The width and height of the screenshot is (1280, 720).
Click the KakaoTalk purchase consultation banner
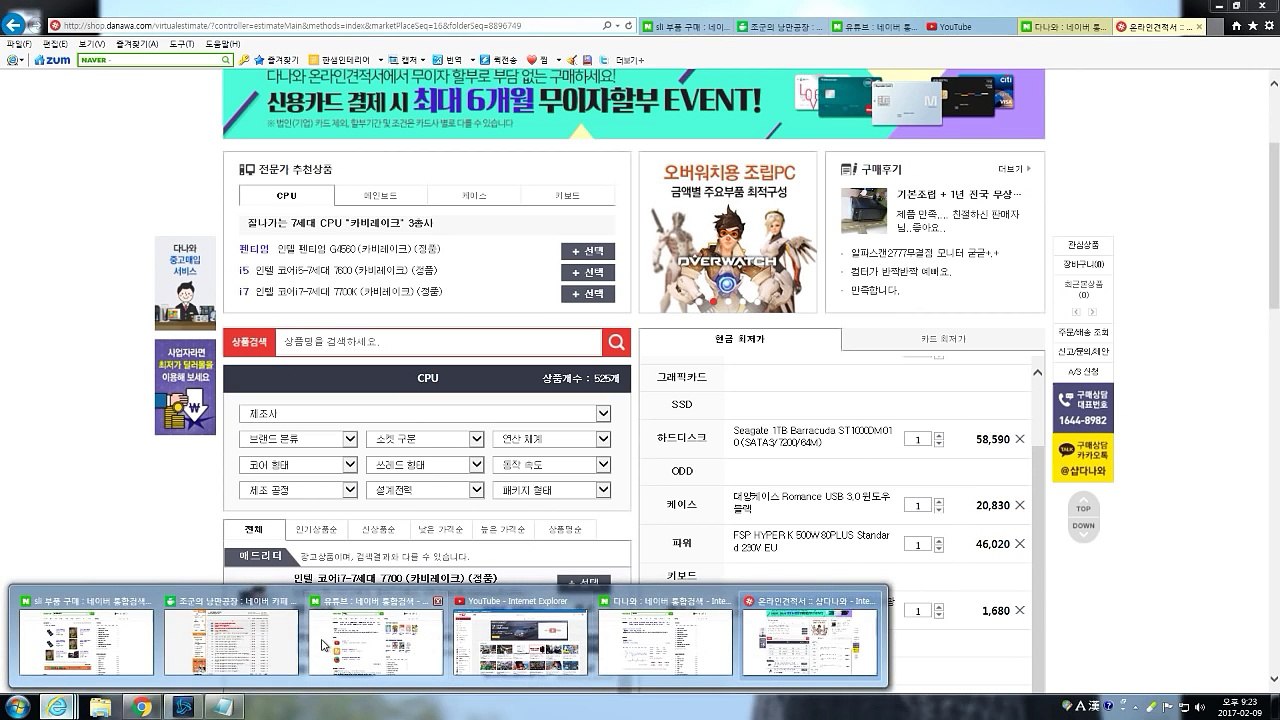point(1083,460)
